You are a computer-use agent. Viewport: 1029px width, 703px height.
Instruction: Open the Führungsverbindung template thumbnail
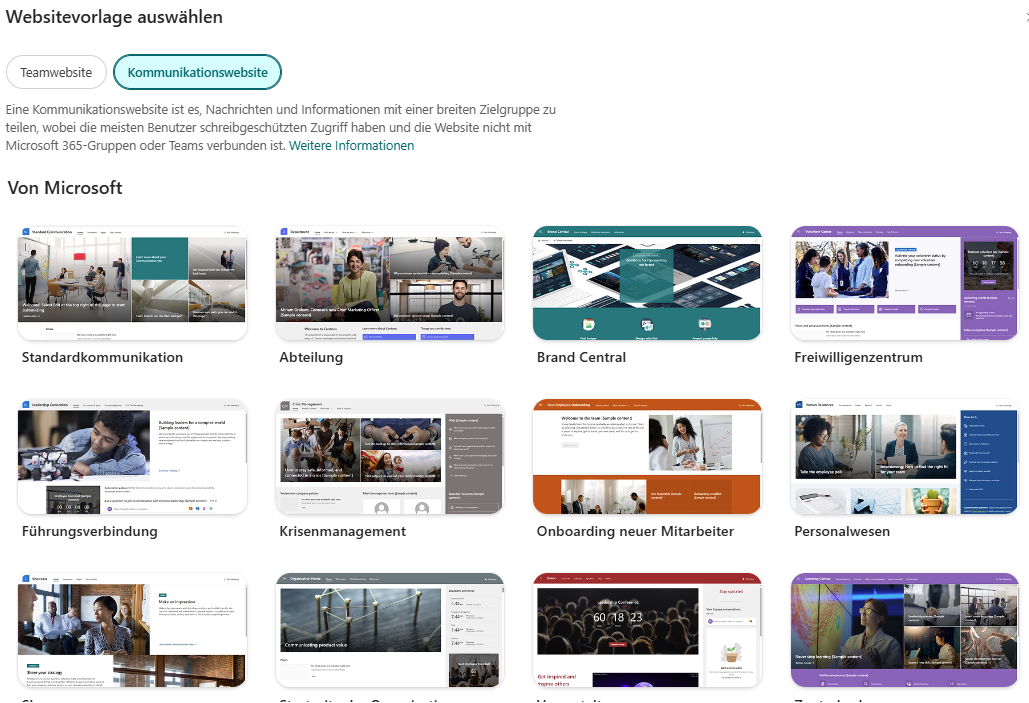tap(133, 457)
